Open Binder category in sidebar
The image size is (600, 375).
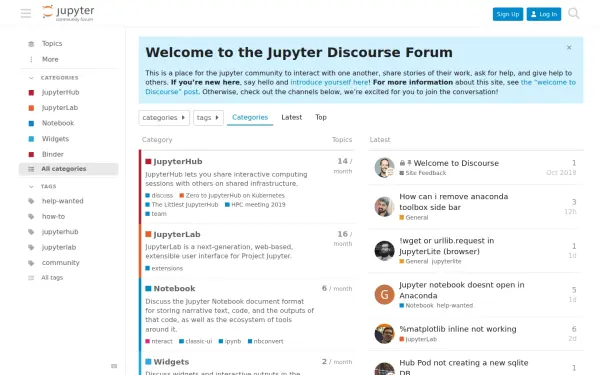tap(52, 154)
